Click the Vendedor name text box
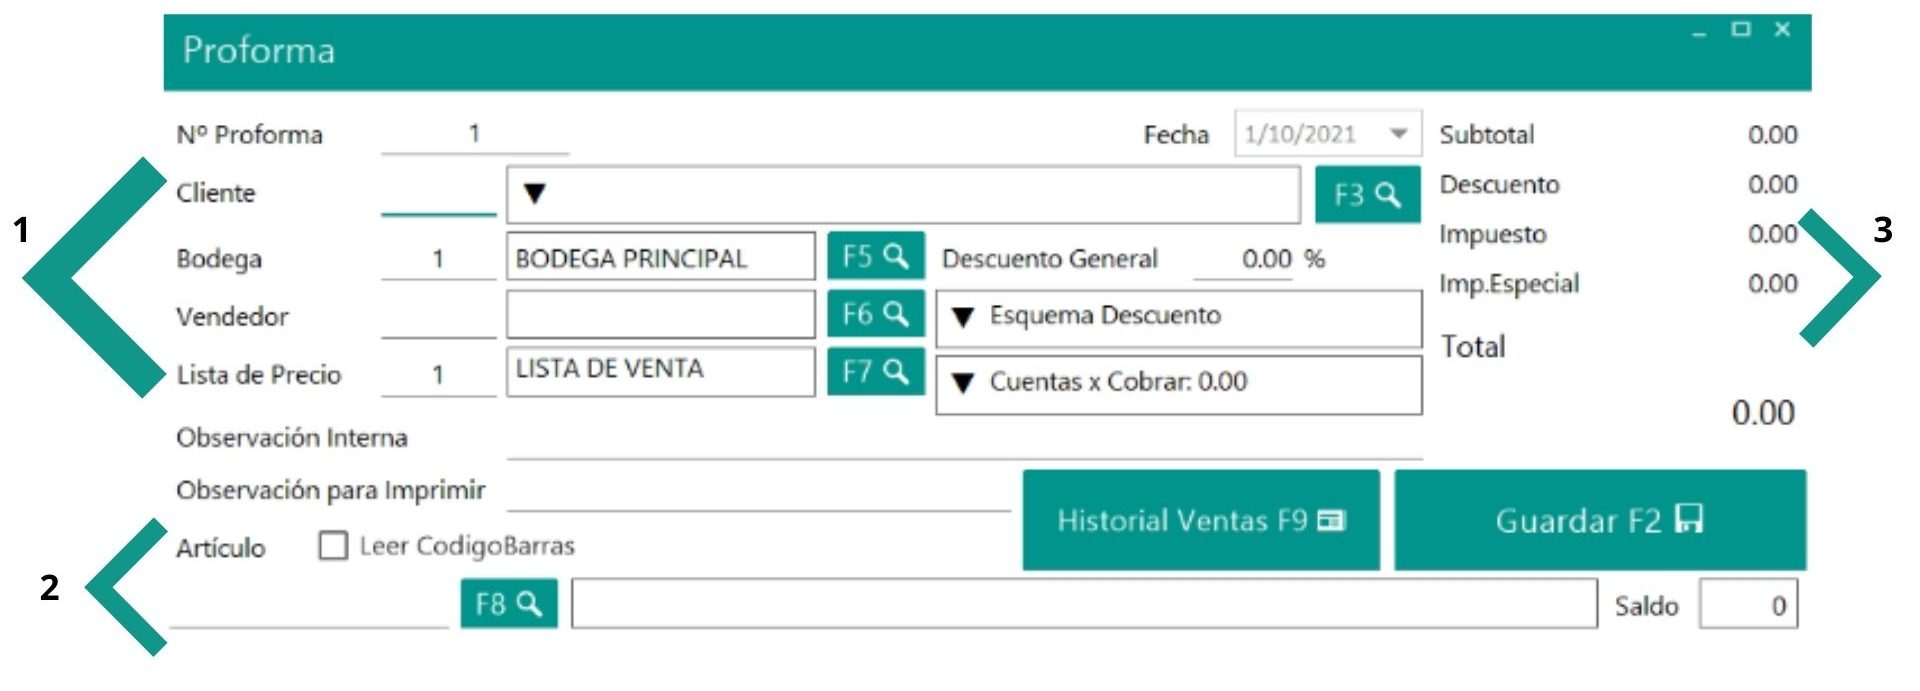Screen dimensions: 1920x691 click(660, 315)
